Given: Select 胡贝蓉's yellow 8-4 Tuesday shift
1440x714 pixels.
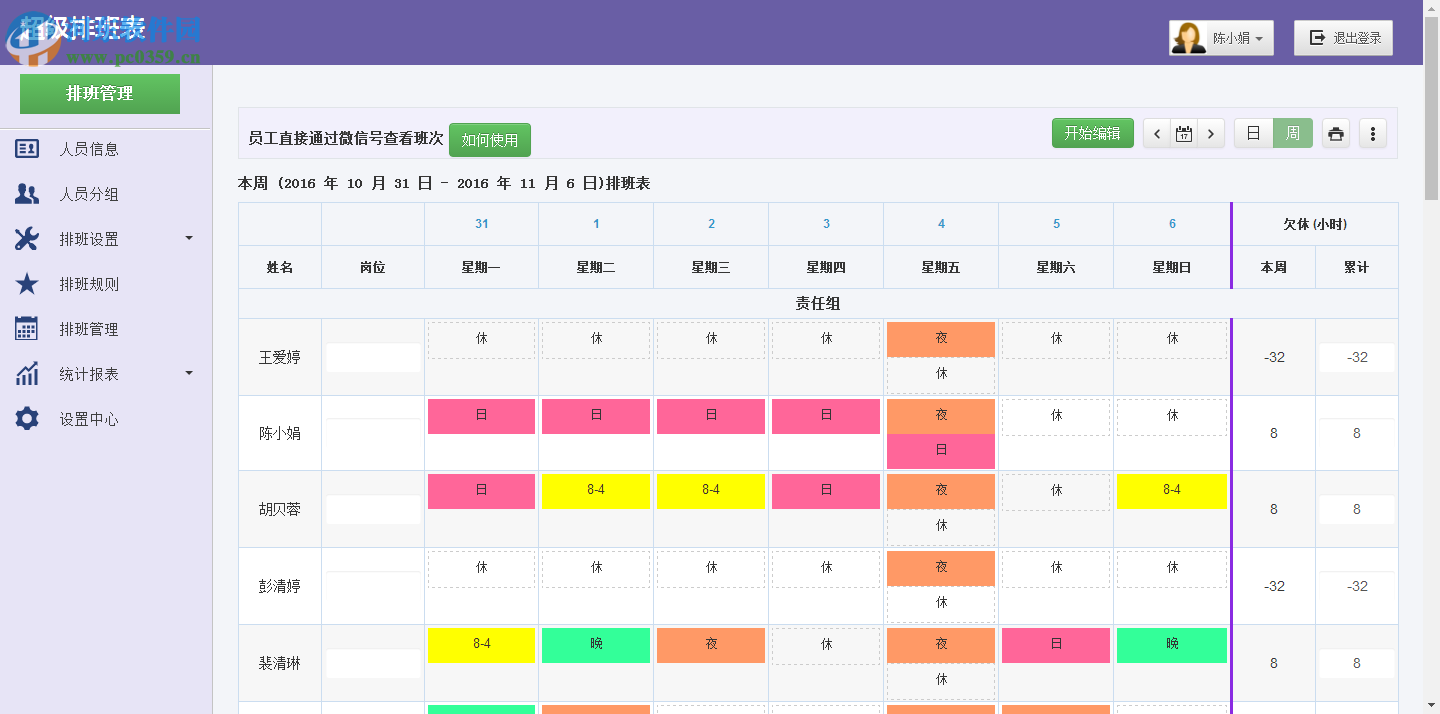Looking at the screenshot, I should tap(595, 491).
